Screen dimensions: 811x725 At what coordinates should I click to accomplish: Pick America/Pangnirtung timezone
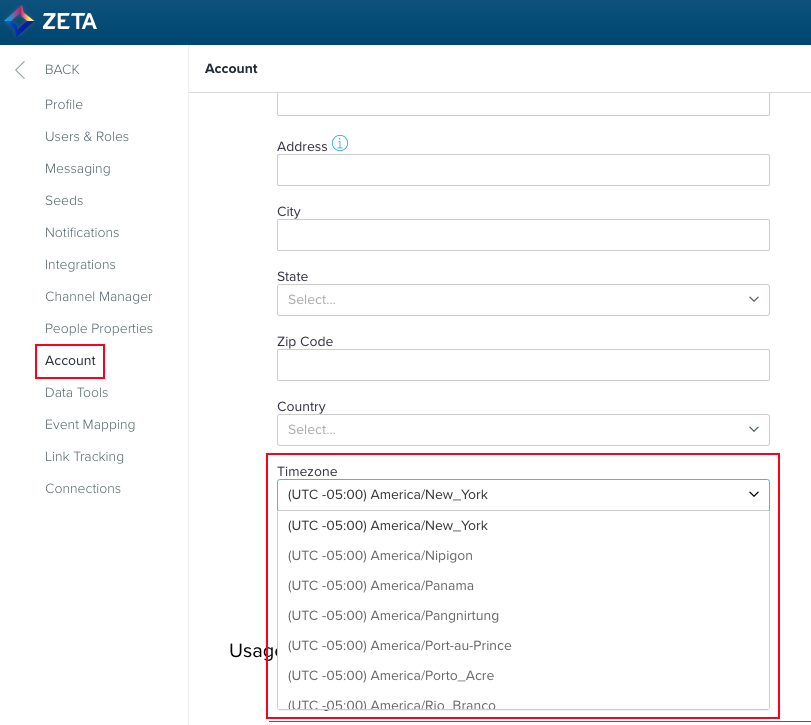click(x=393, y=615)
